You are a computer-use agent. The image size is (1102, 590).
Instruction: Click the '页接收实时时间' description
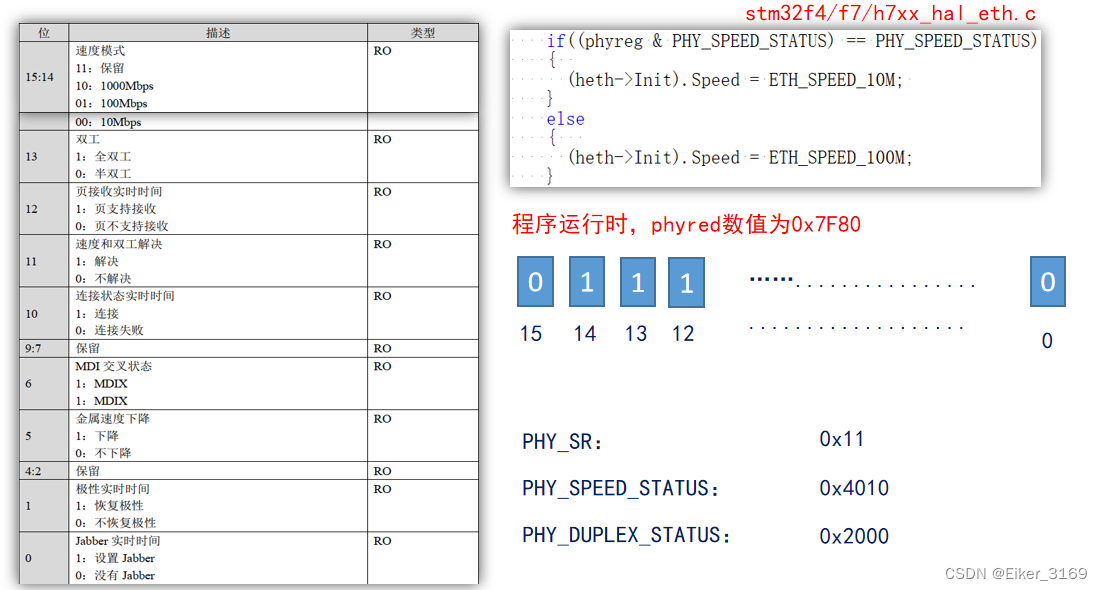(119, 191)
